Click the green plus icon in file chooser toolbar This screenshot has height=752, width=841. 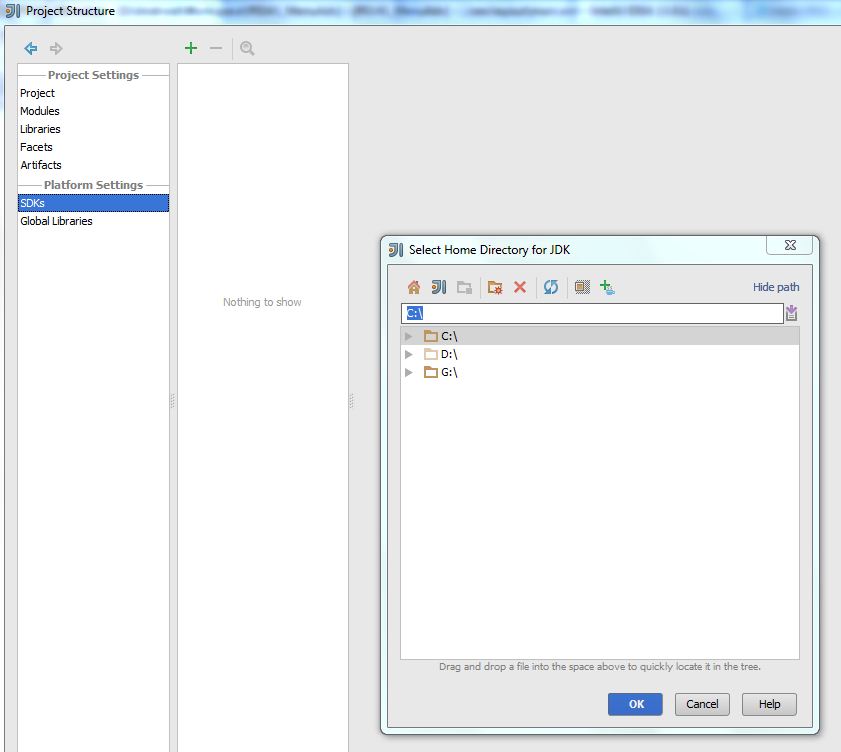tap(607, 287)
